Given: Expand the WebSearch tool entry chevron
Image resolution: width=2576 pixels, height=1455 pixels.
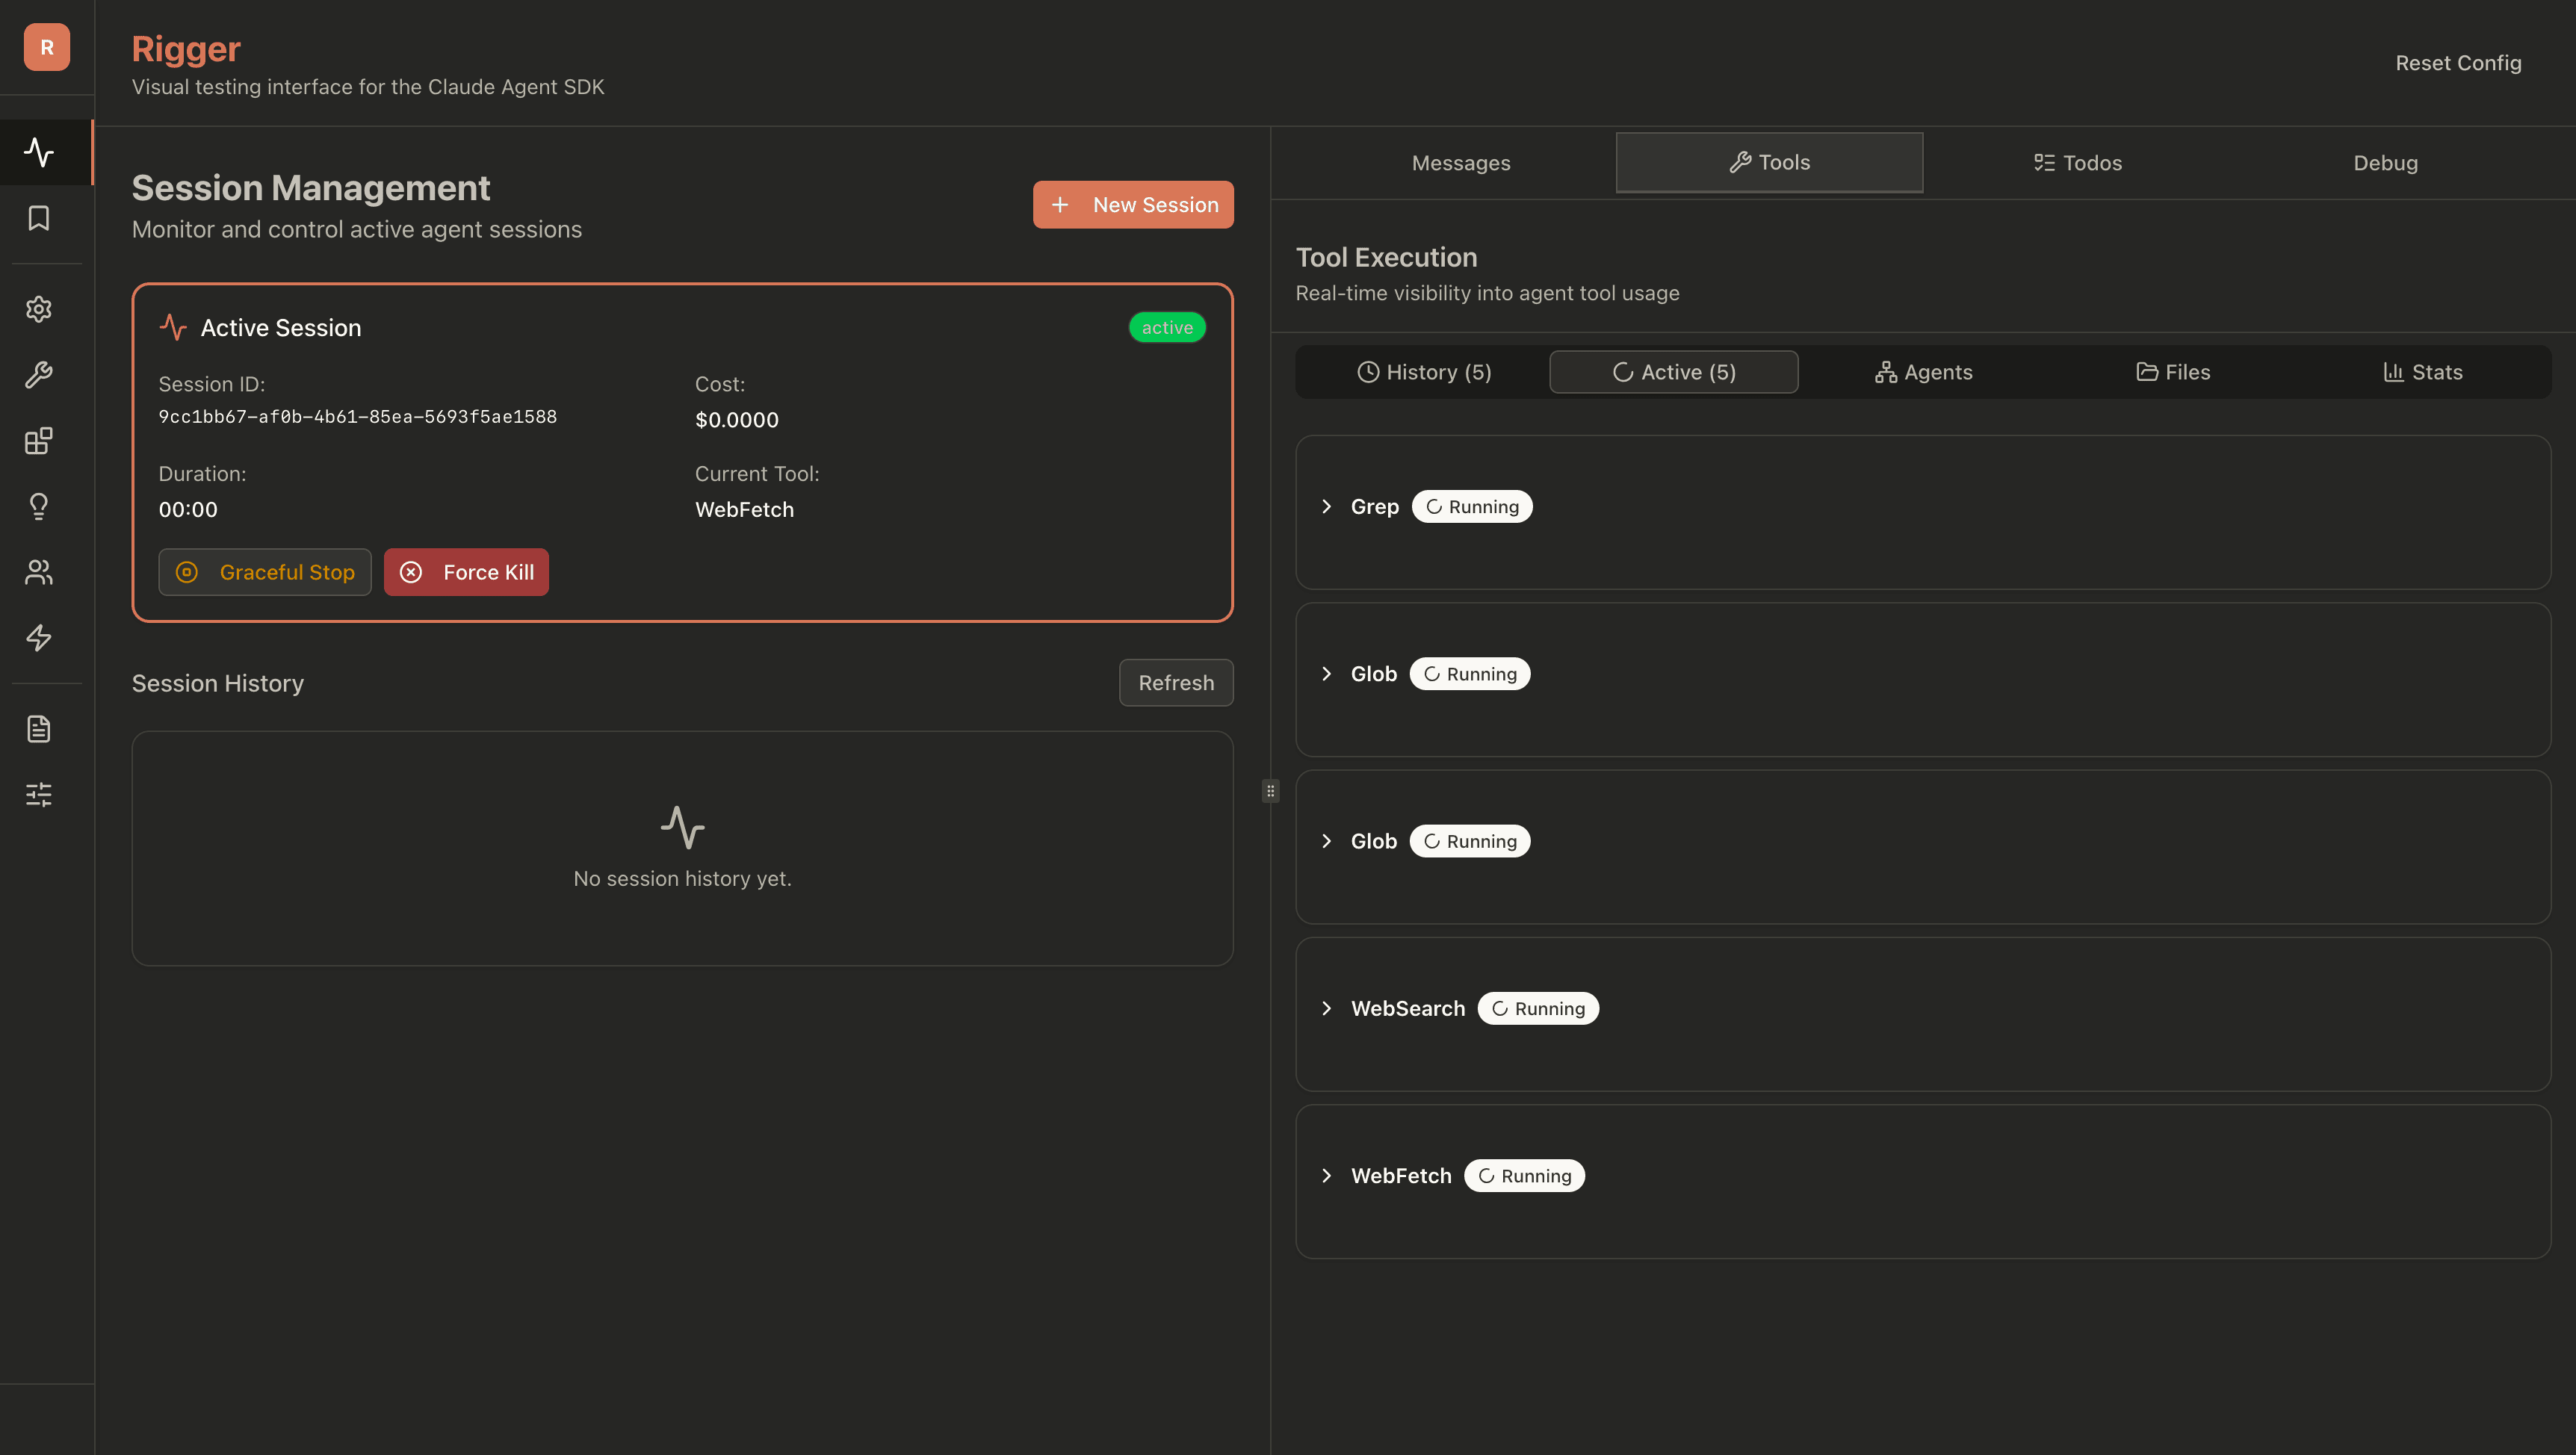Looking at the screenshot, I should click(1327, 1008).
